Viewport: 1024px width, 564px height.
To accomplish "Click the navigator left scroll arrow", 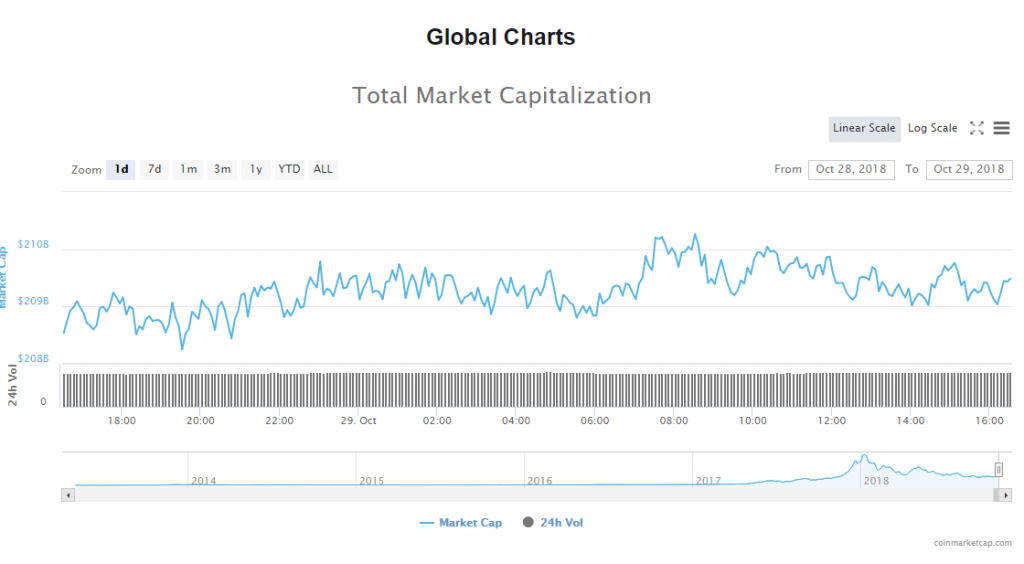I will (x=68, y=494).
